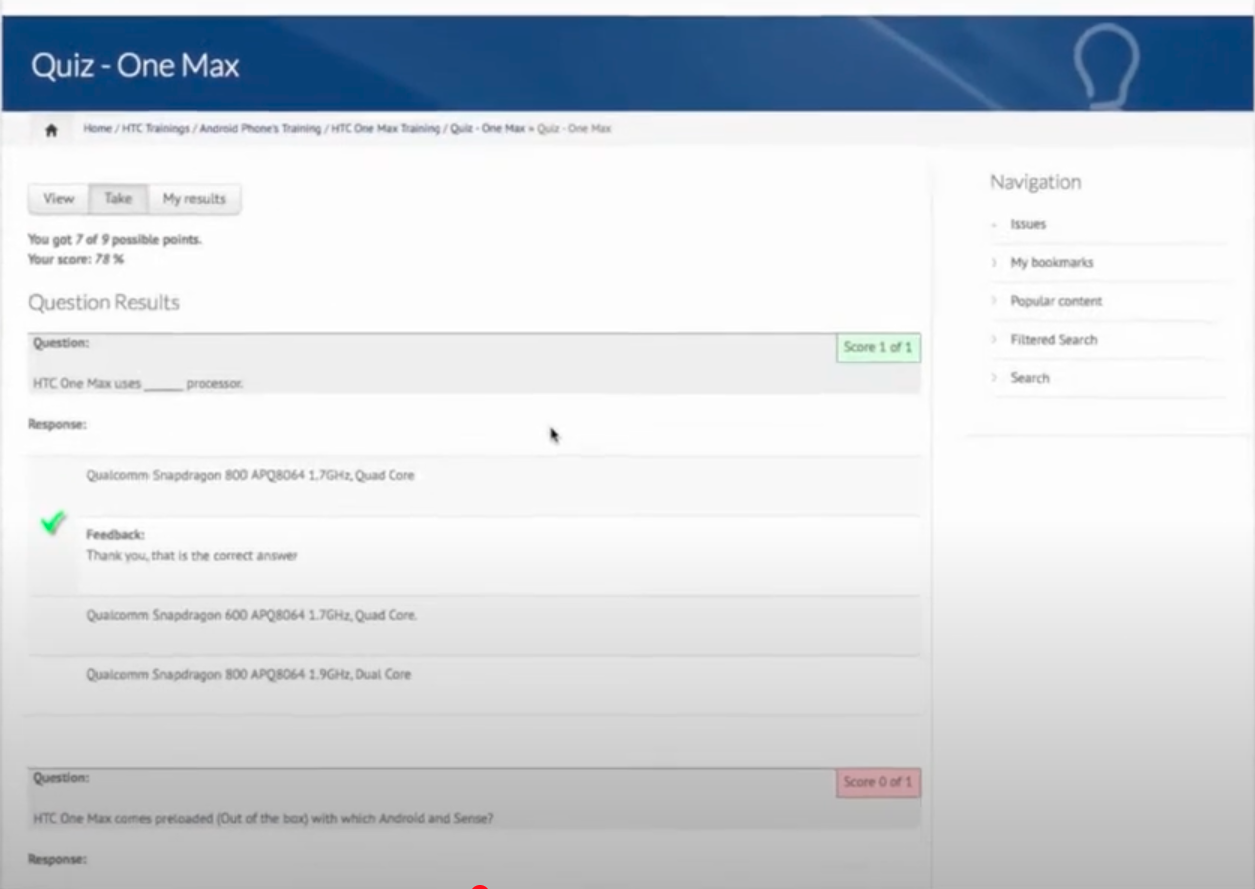The image size is (1255, 889).
Task: Expand My bookmarks in Navigation
Action: [1051, 263]
